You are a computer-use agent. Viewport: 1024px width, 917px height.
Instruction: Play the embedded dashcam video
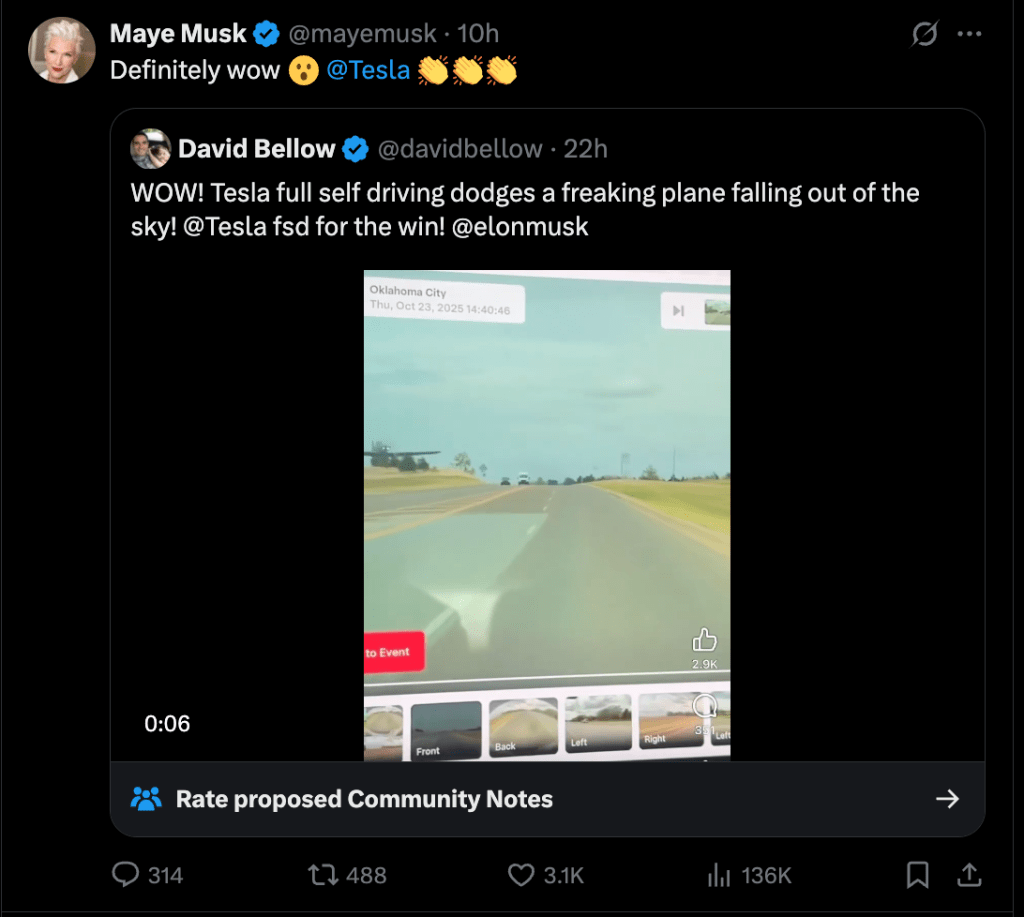click(546, 500)
